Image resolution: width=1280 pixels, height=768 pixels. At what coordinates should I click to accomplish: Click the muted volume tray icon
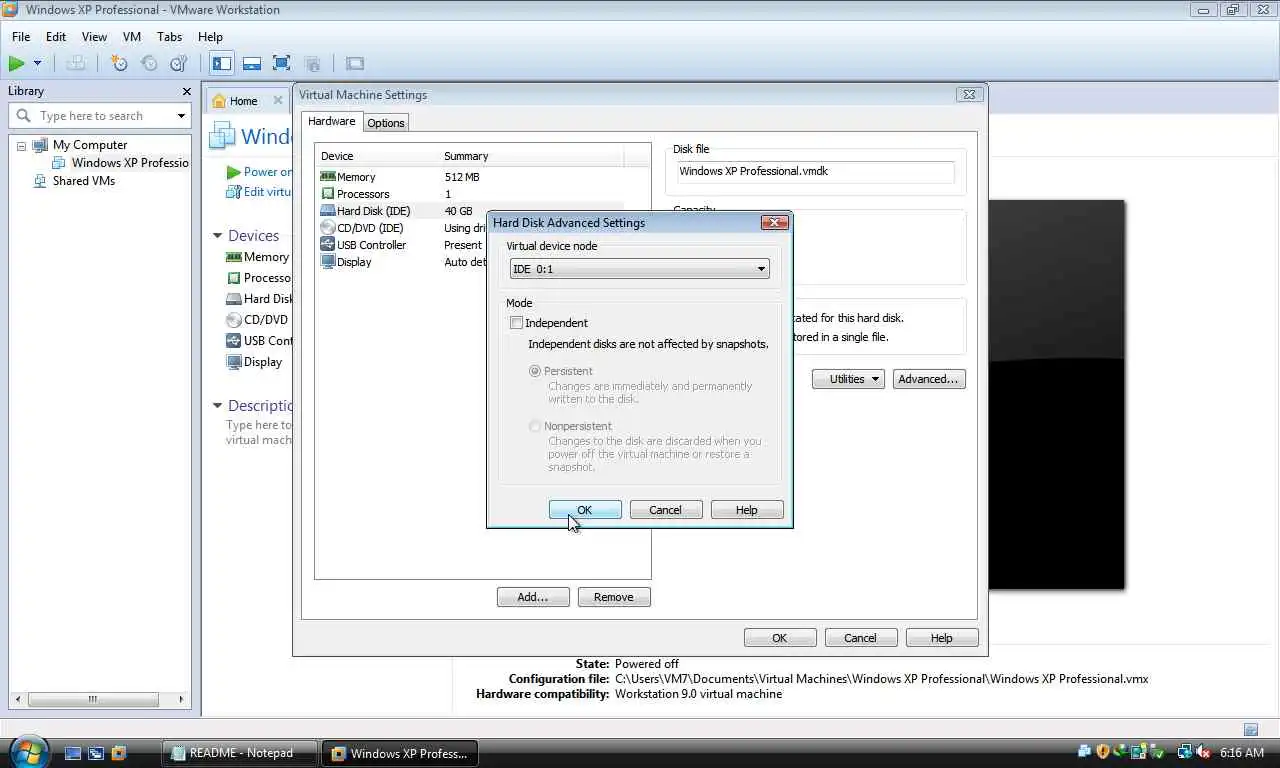(x=1203, y=752)
